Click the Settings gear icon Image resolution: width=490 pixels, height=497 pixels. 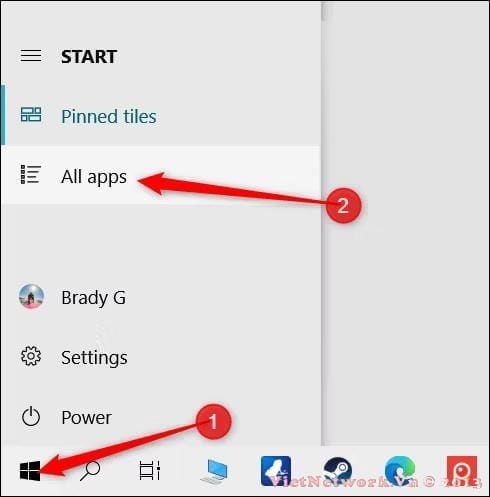(x=31, y=356)
